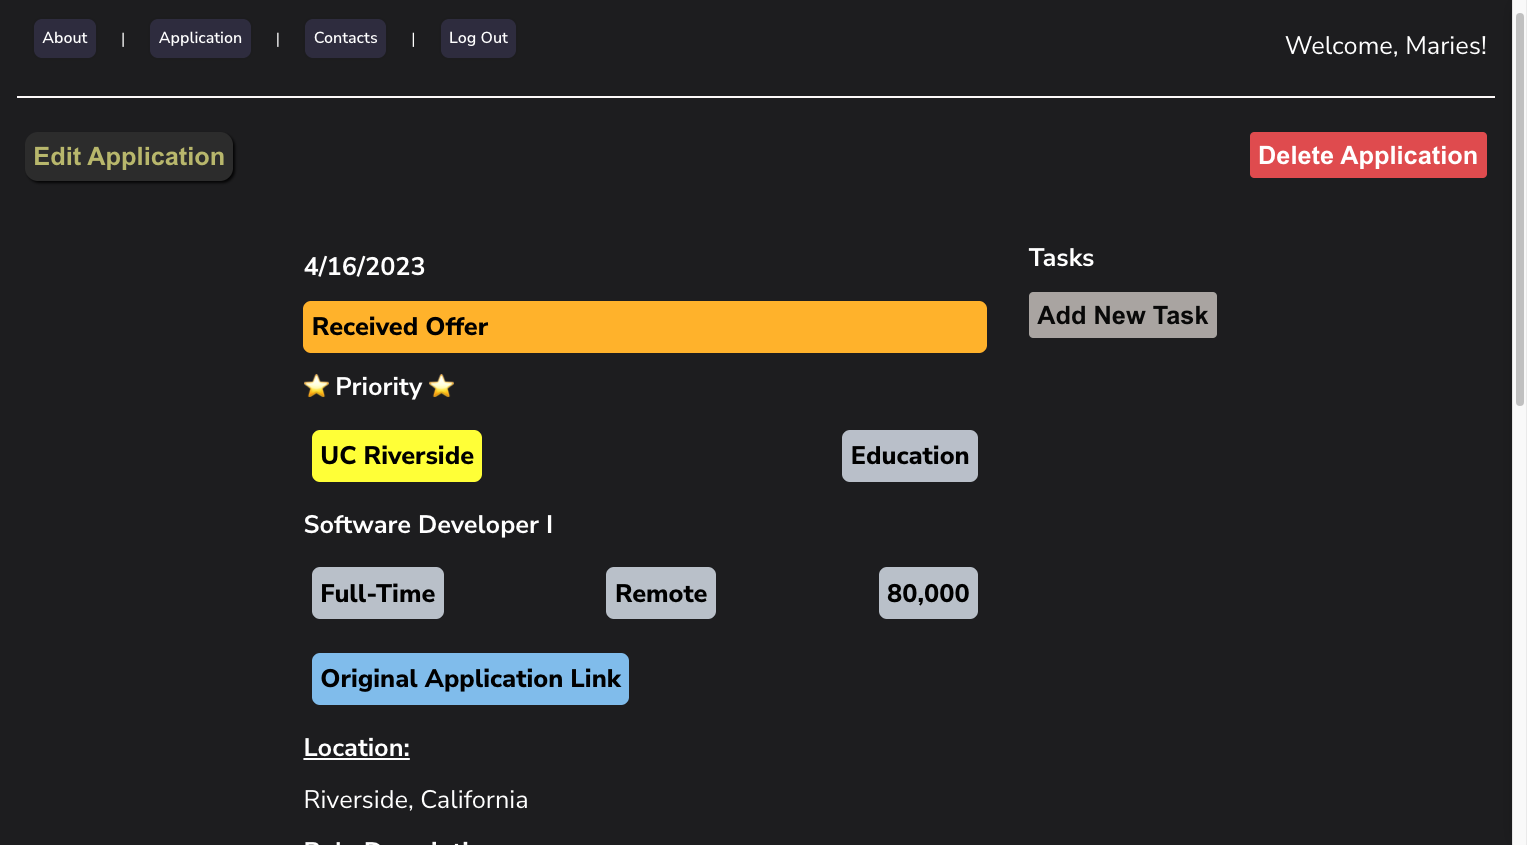The width and height of the screenshot is (1527, 845).
Task: Add a new task
Action: [x=1123, y=315]
